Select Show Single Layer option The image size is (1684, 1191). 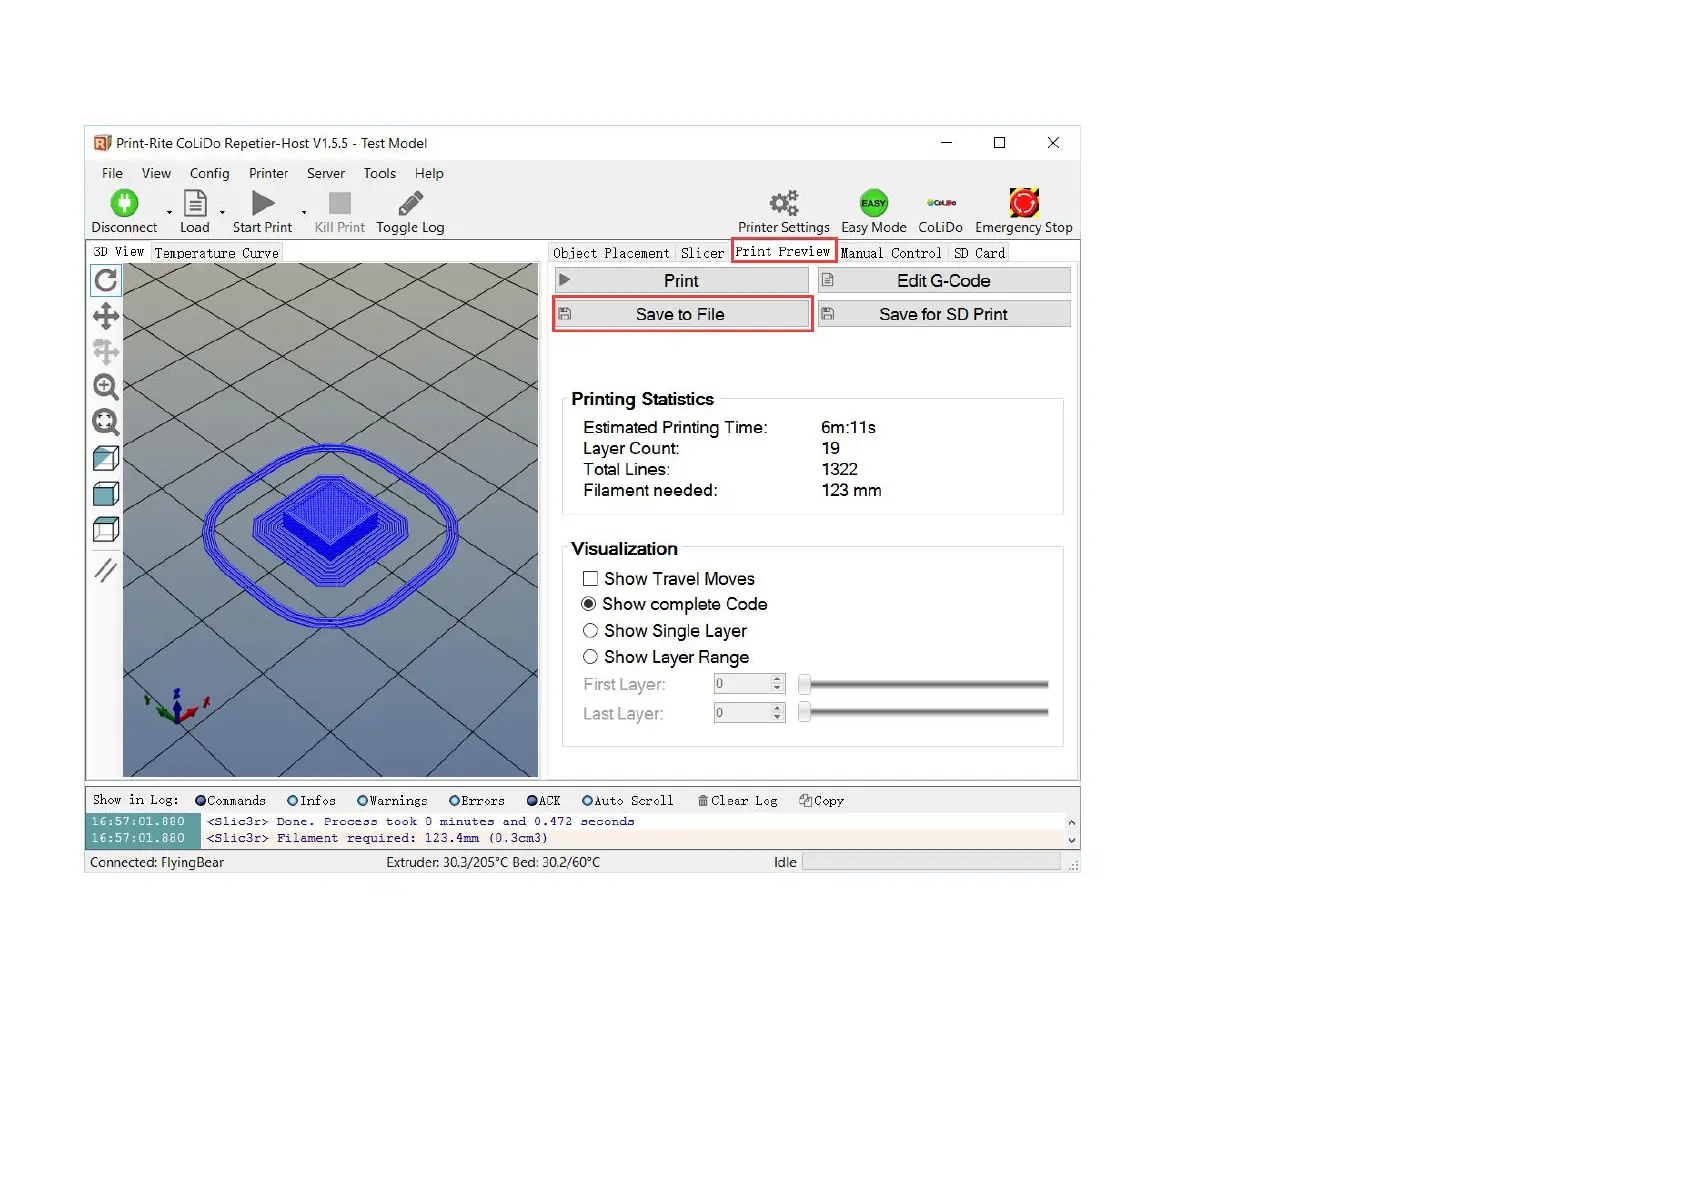pos(591,631)
